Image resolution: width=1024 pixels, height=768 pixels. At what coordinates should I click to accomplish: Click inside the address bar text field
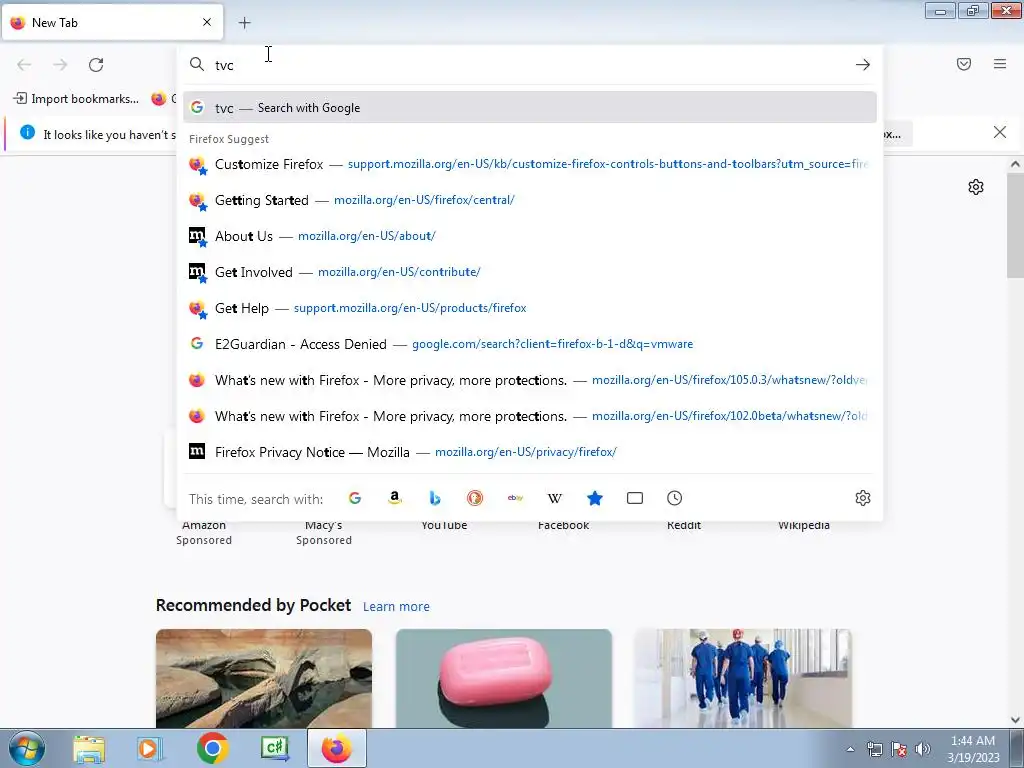pos(529,65)
